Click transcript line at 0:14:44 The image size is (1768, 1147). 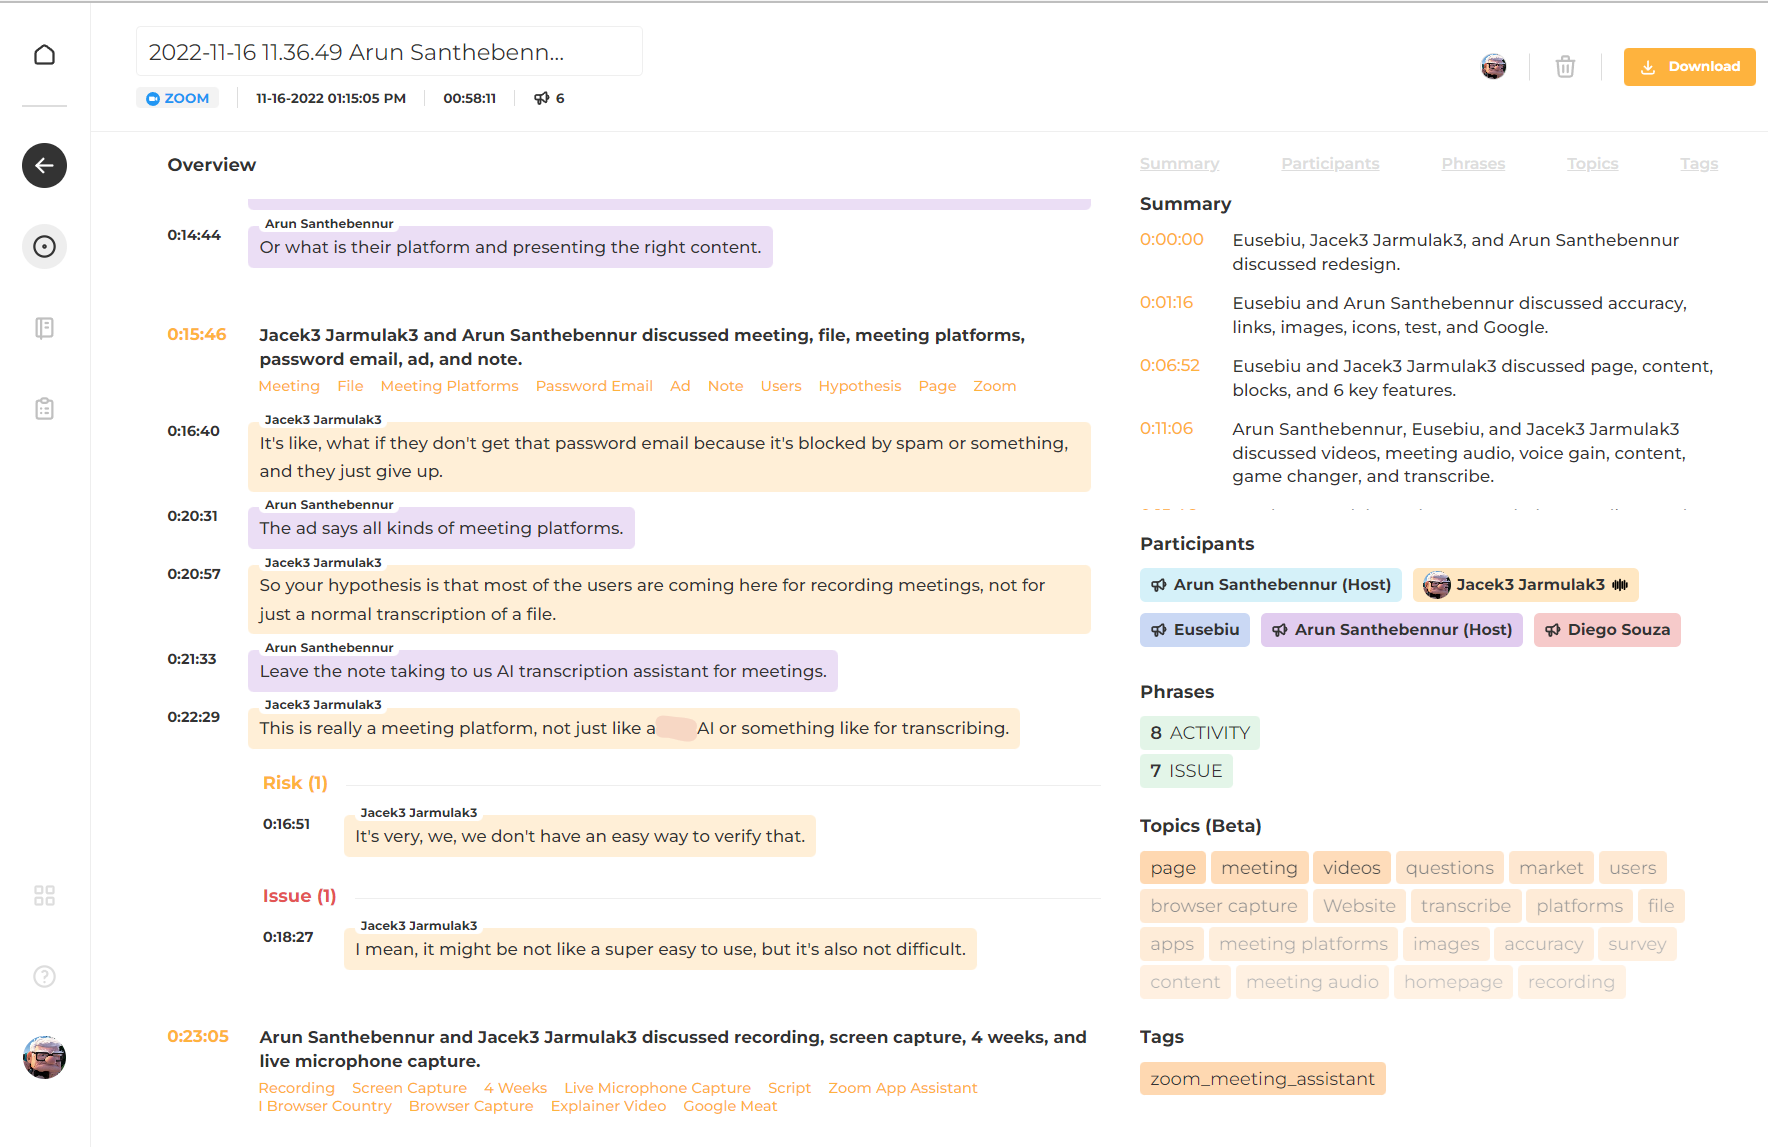point(510,247)
